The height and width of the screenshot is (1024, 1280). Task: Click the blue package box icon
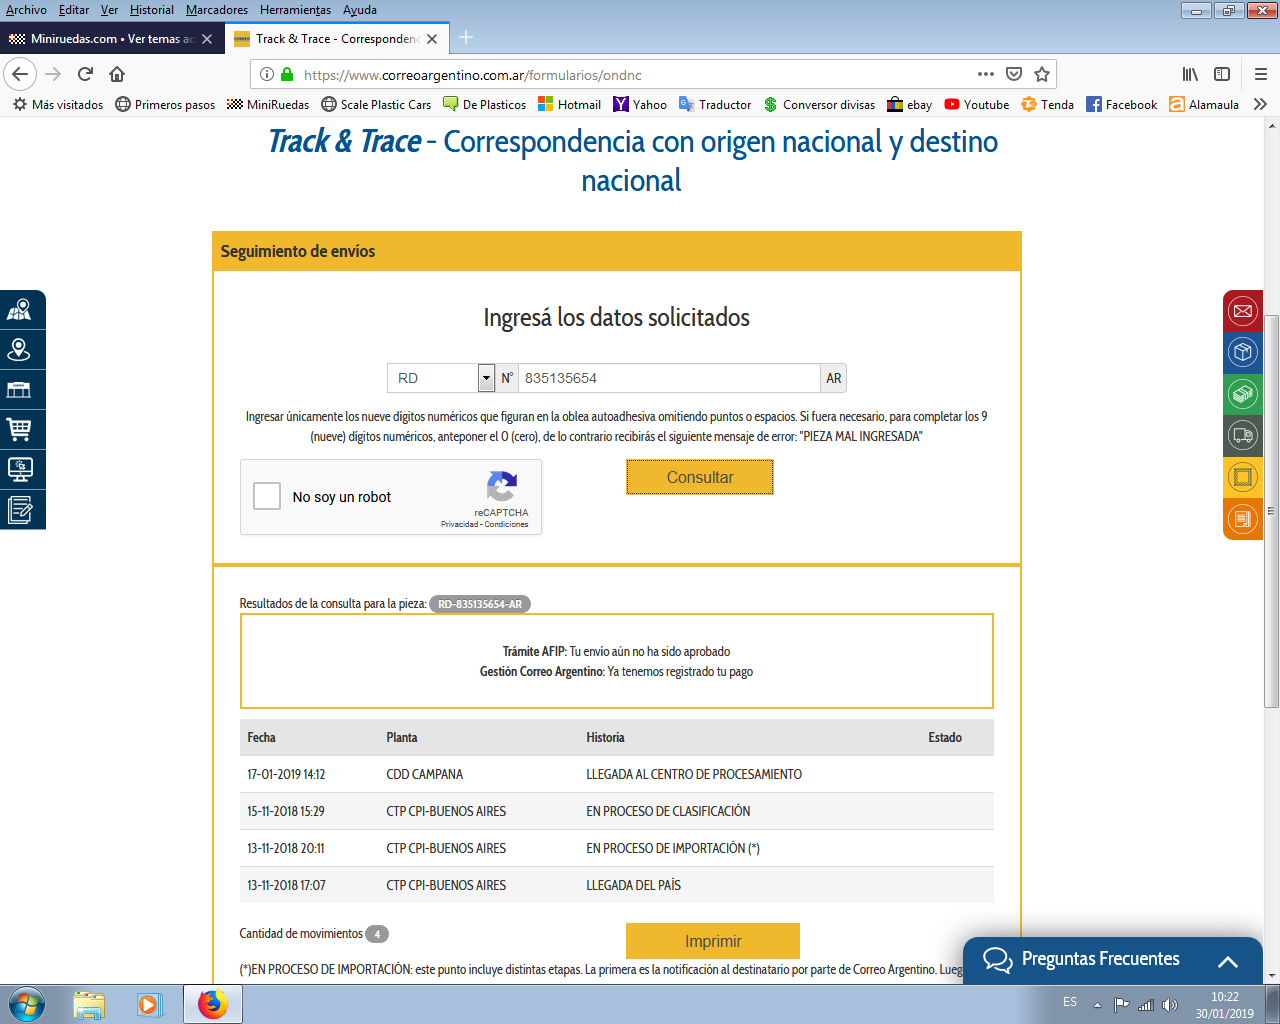pyautogui.click(x=1243, y=352)
